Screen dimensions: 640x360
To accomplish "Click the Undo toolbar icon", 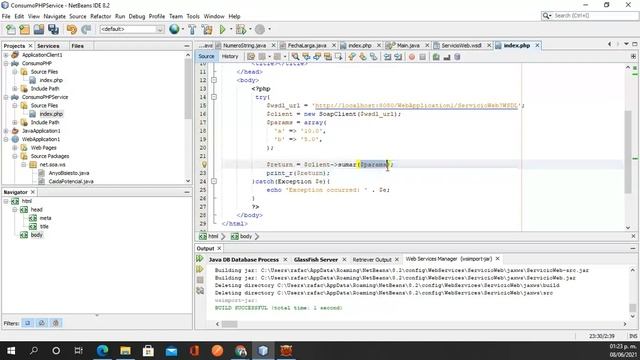I will click(71, 29).
